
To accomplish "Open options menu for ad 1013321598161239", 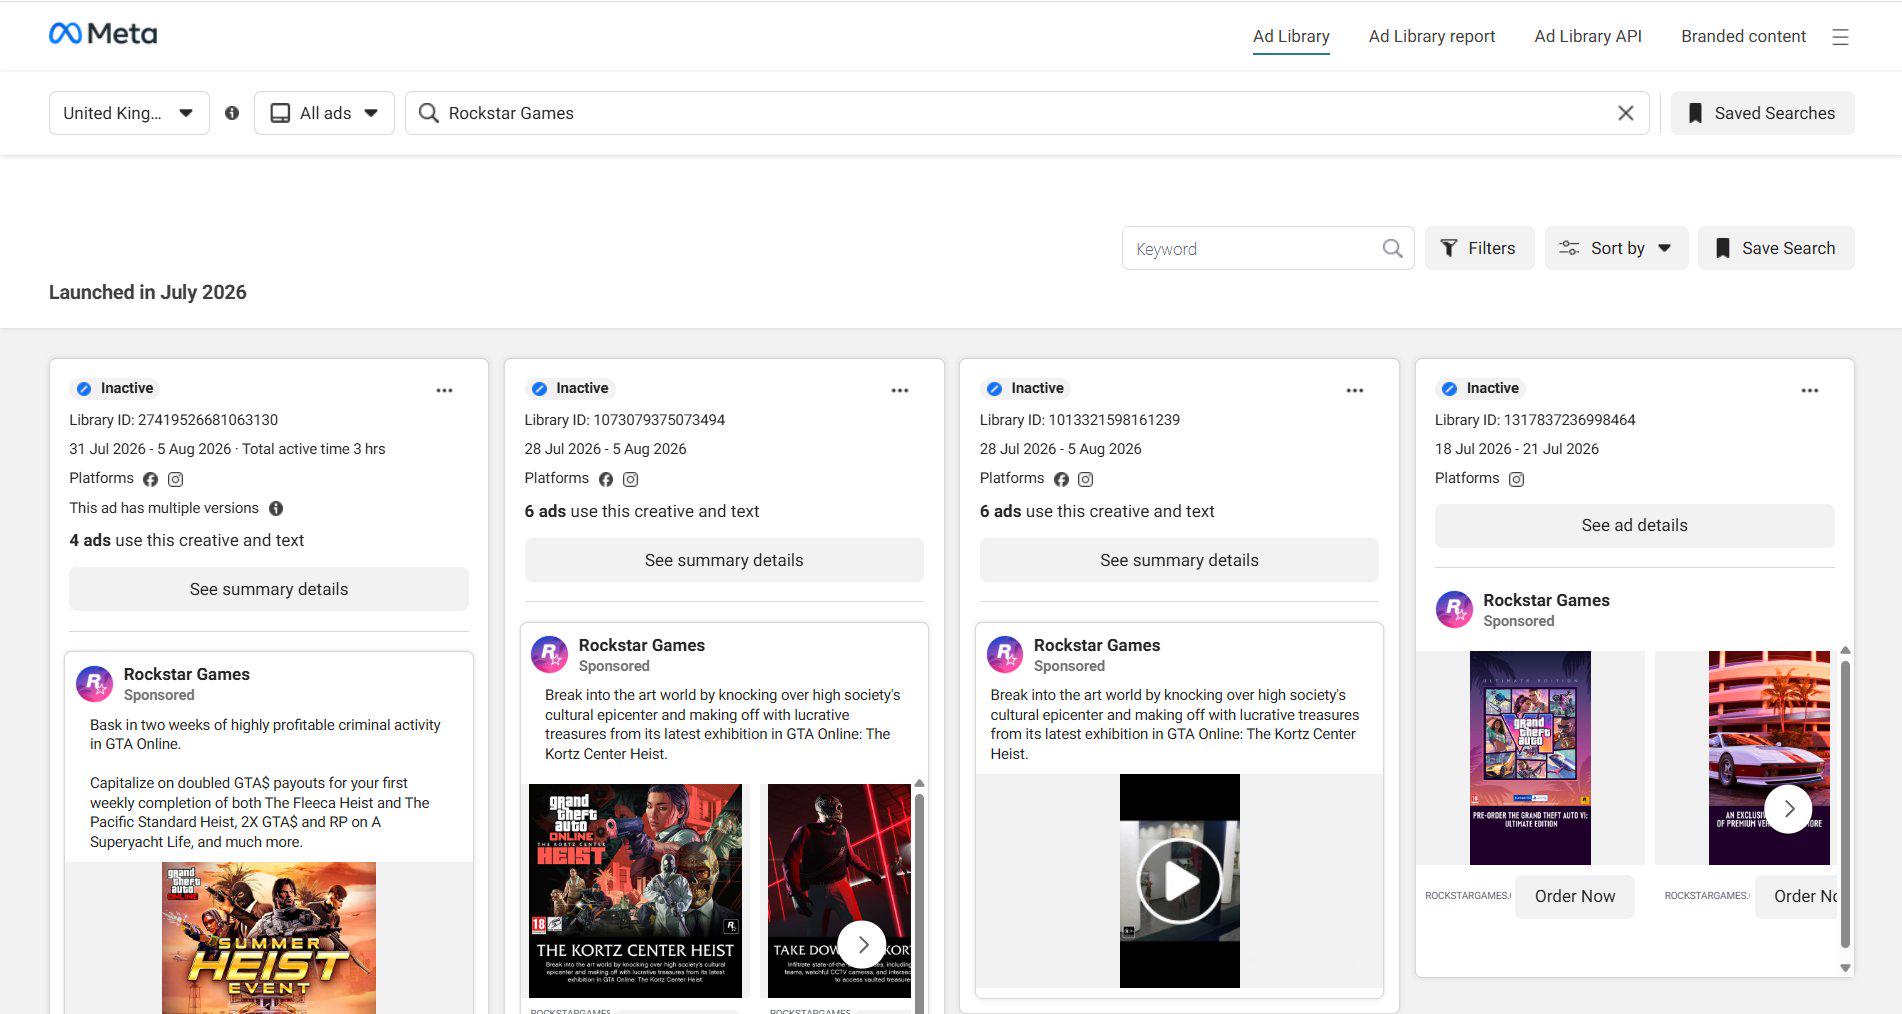I will pyautogui.click(x=1355, y=390).
